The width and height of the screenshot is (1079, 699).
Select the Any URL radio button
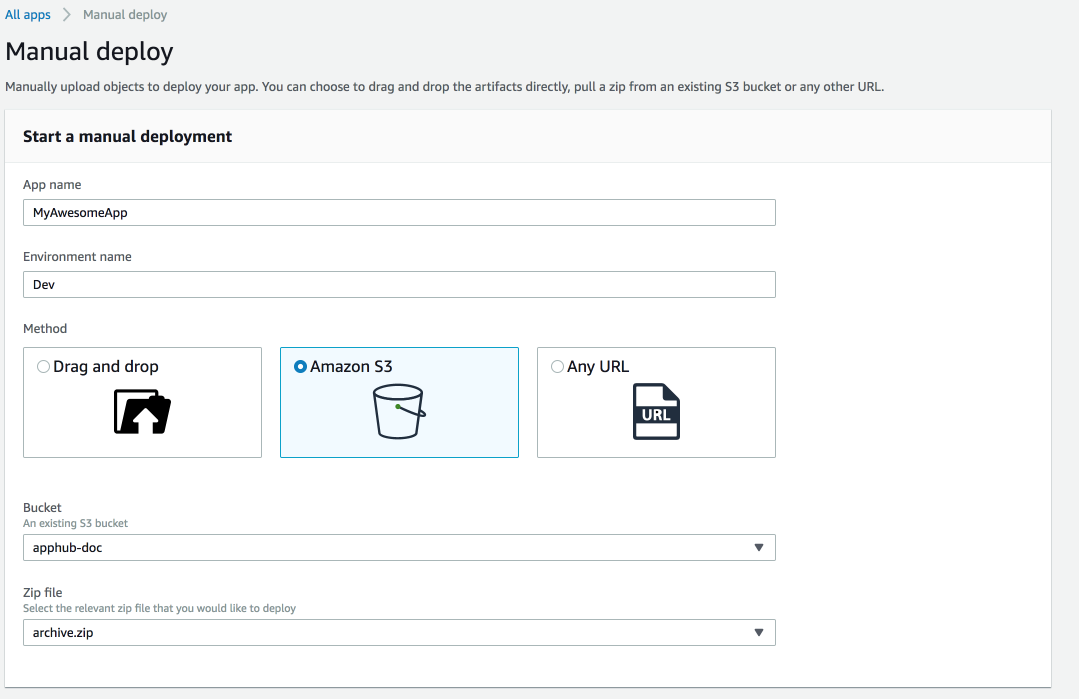[557, 367]
